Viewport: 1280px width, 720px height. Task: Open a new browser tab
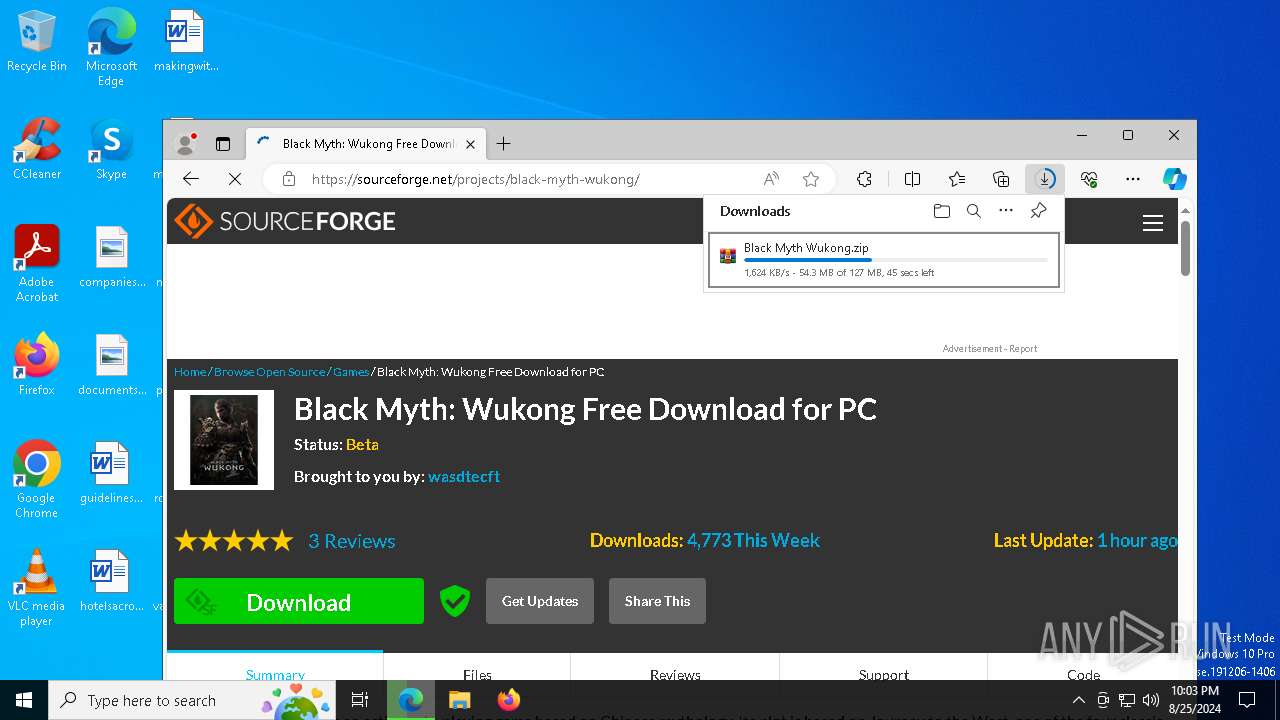(503, 144)
